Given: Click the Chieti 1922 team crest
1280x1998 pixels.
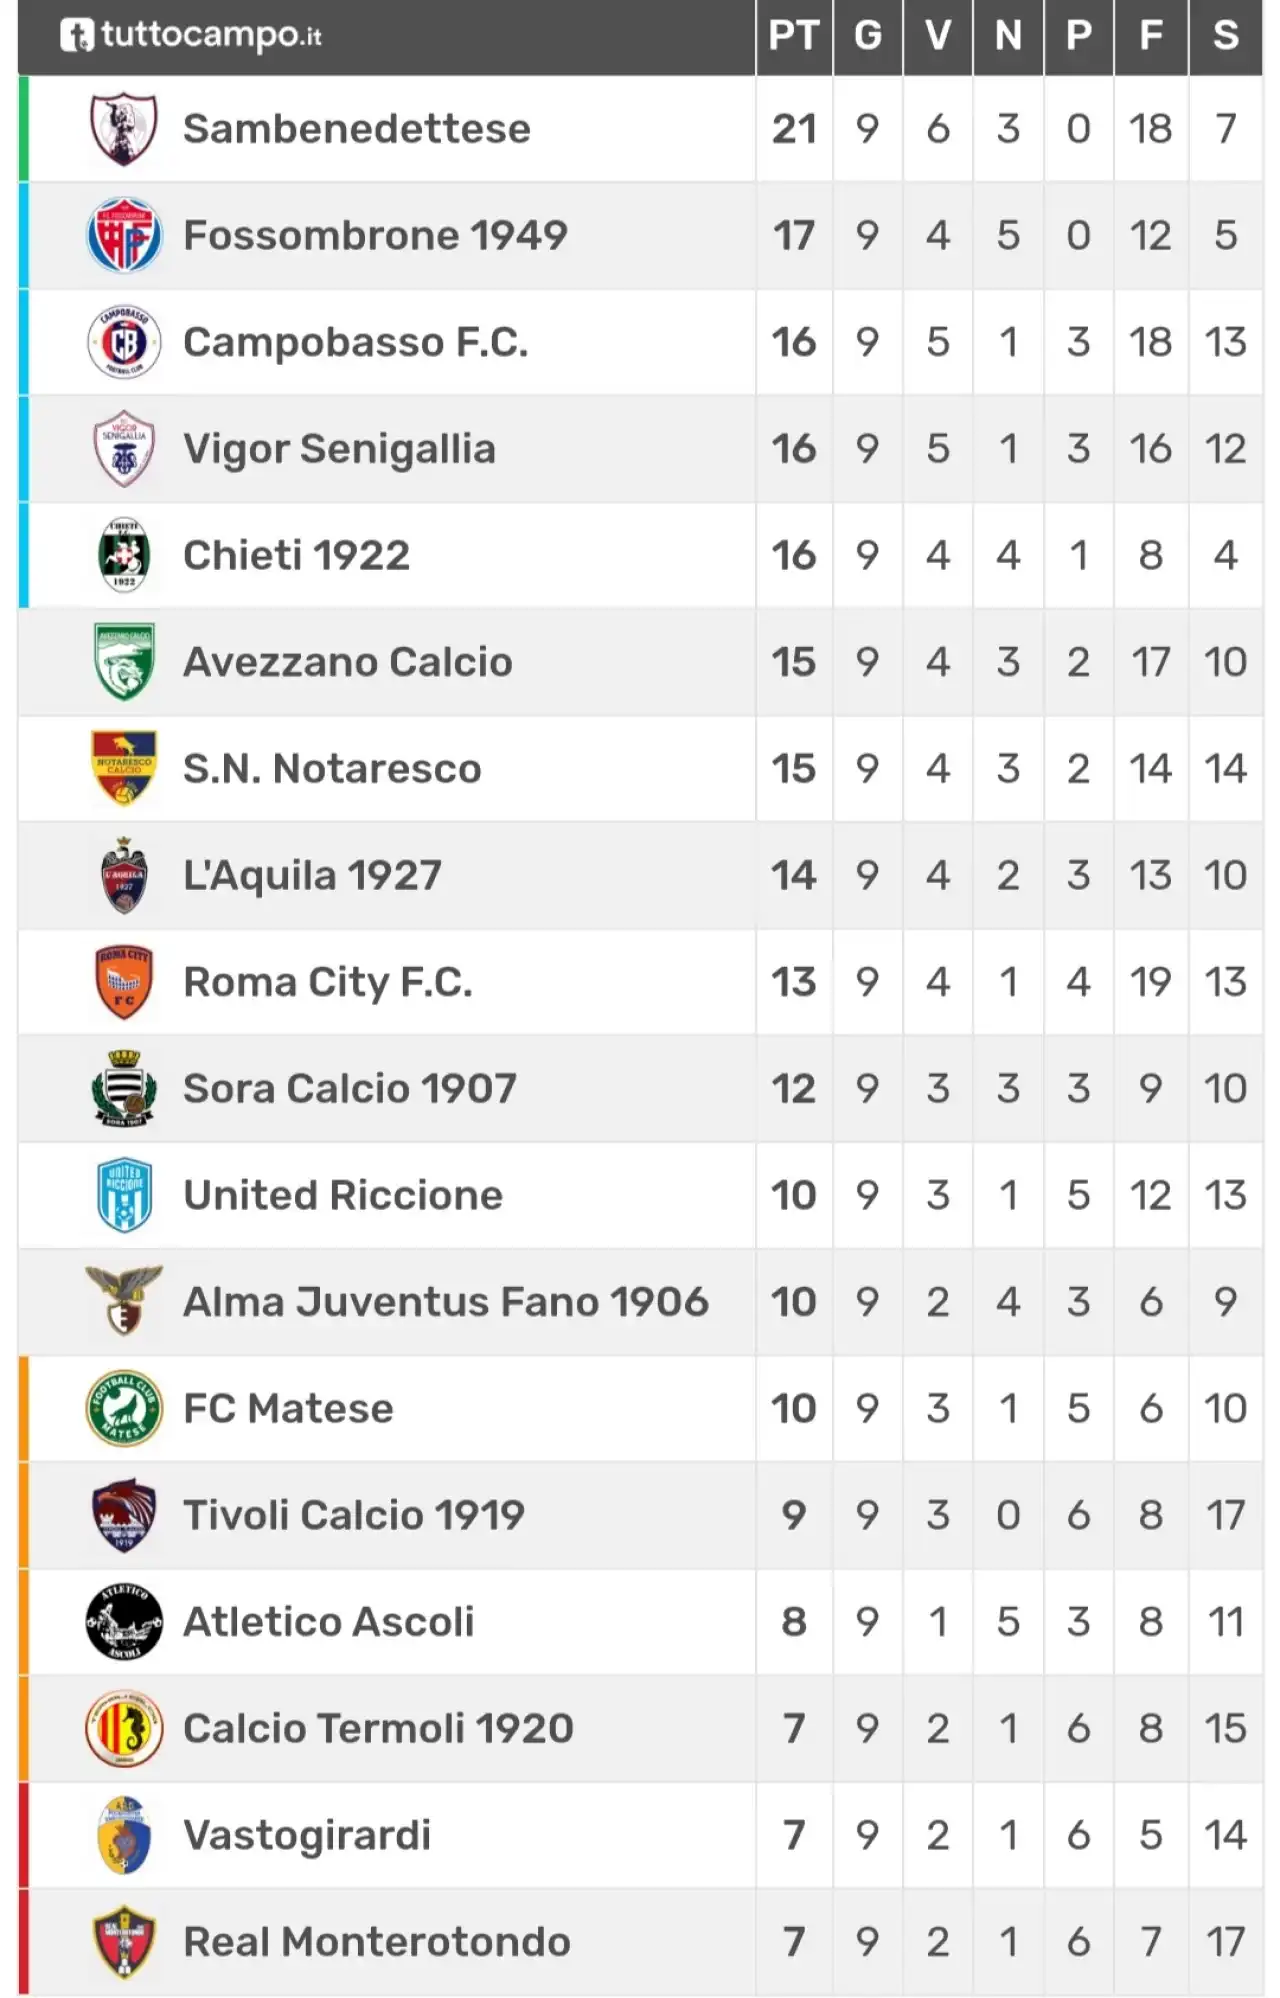Looking at the screenshot, I should (124, 555).
